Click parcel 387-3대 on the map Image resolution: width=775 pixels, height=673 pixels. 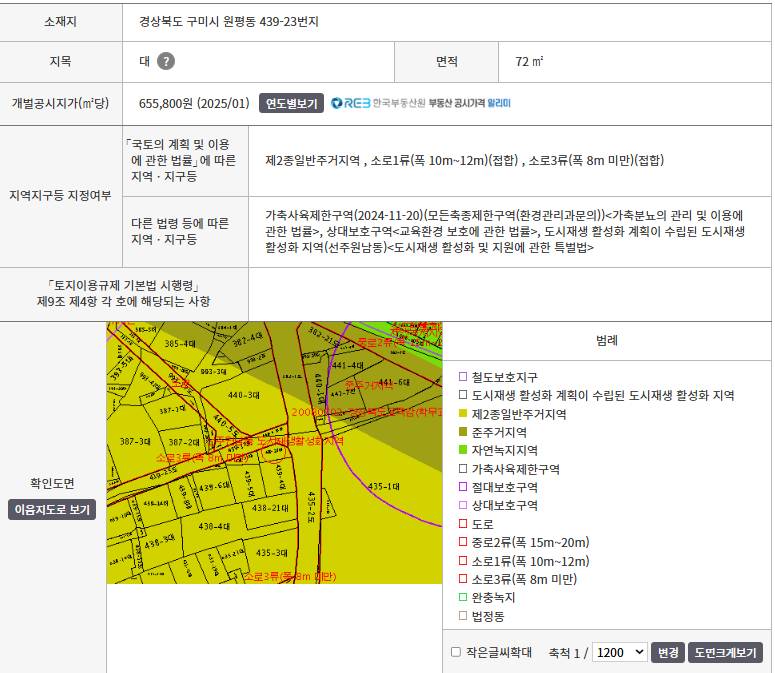135,441
